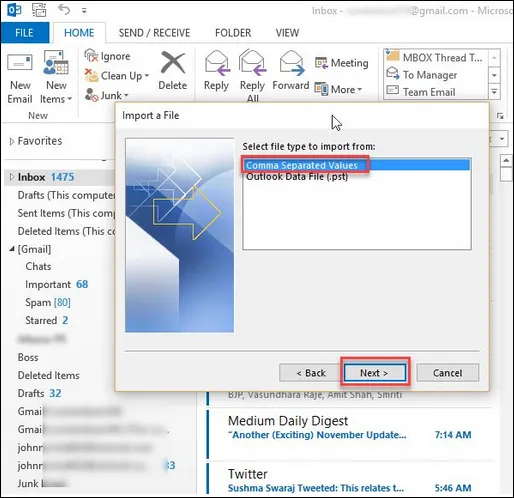Expand the Quick Steps gallery
This screenshot has height=498, width=514.
pyautogui.click(x=494, y=91)
